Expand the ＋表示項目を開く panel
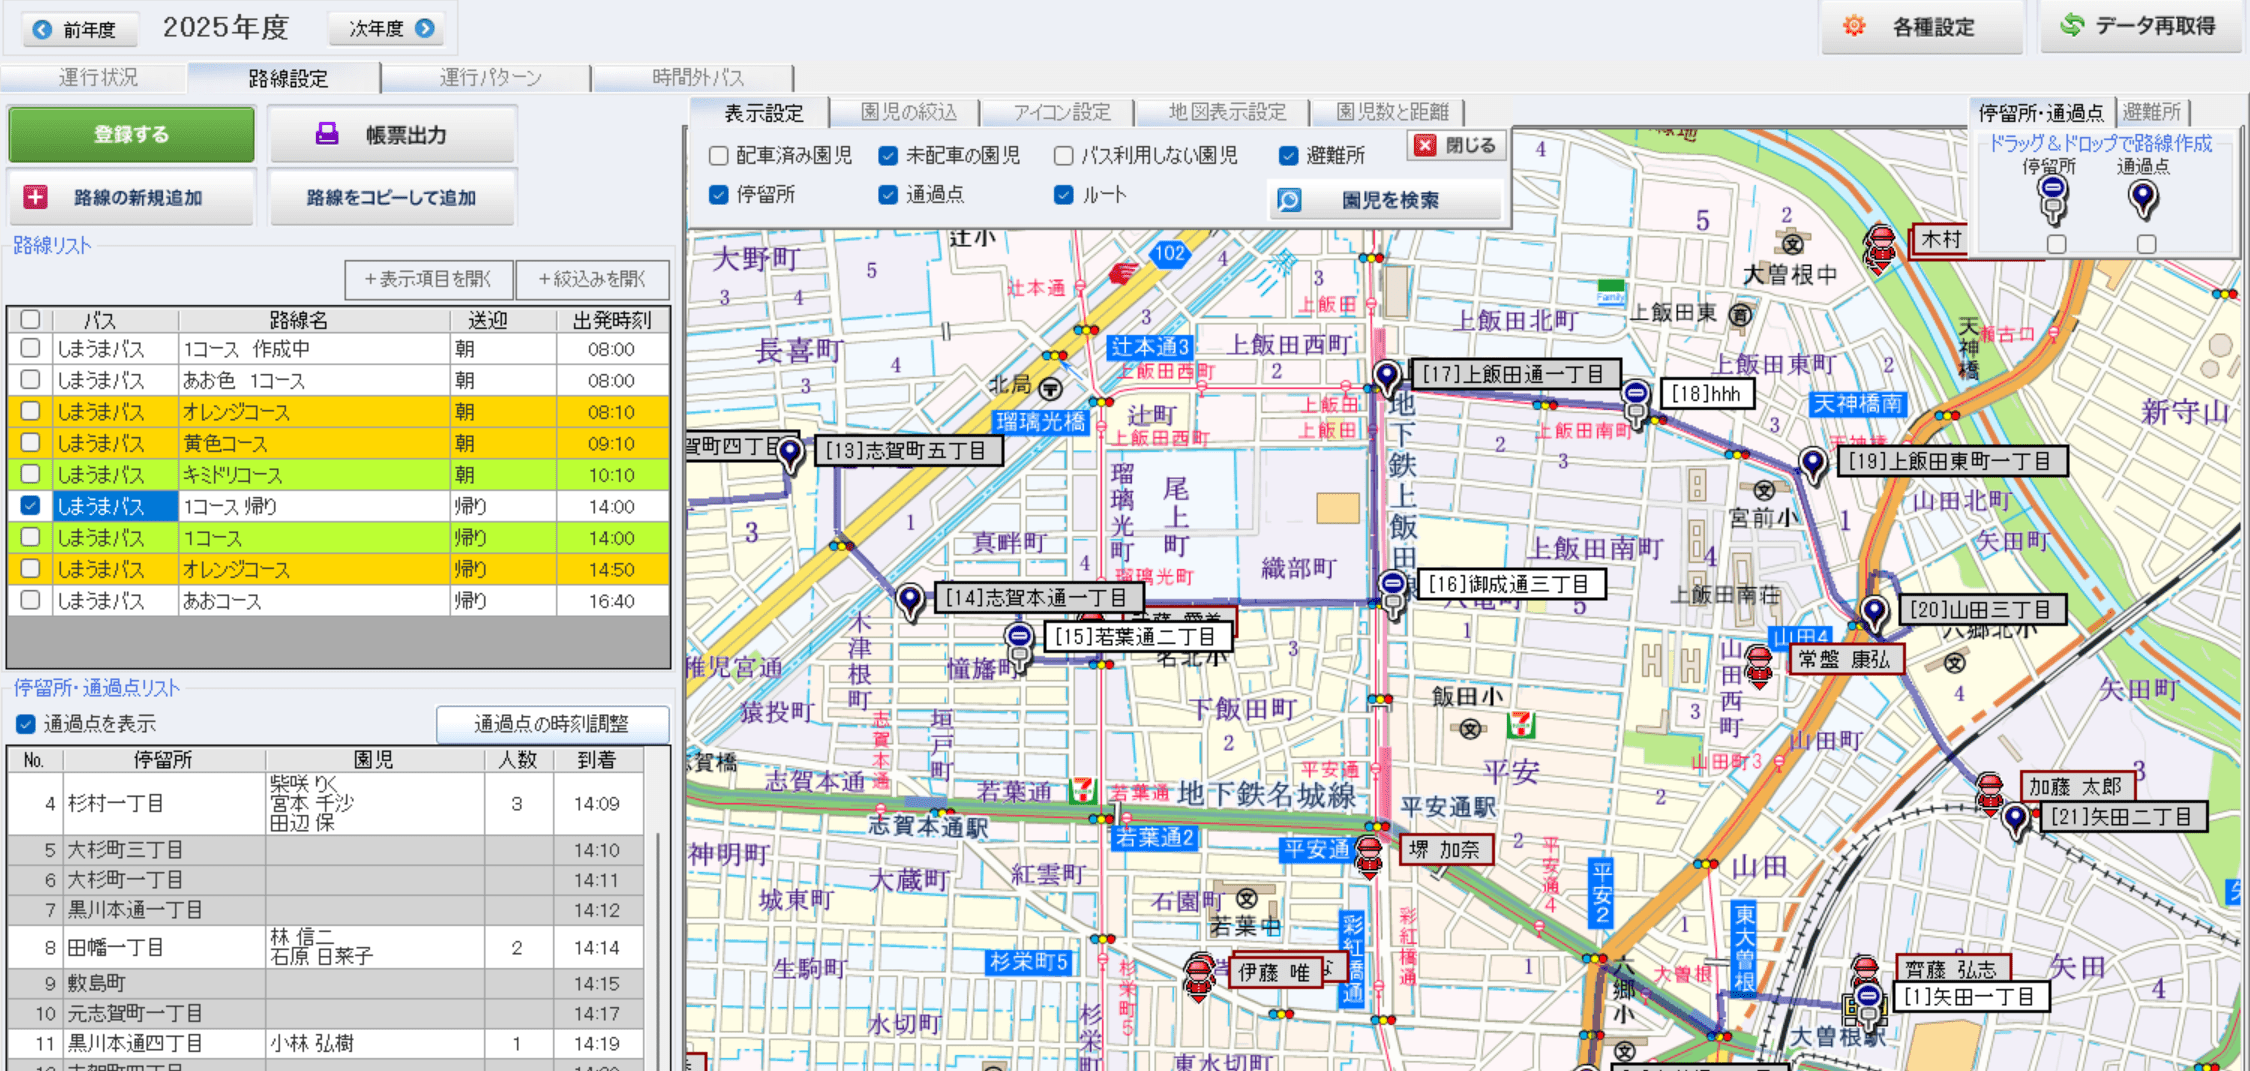This screenshot has height=1071, width=2250. pos(428,279)
